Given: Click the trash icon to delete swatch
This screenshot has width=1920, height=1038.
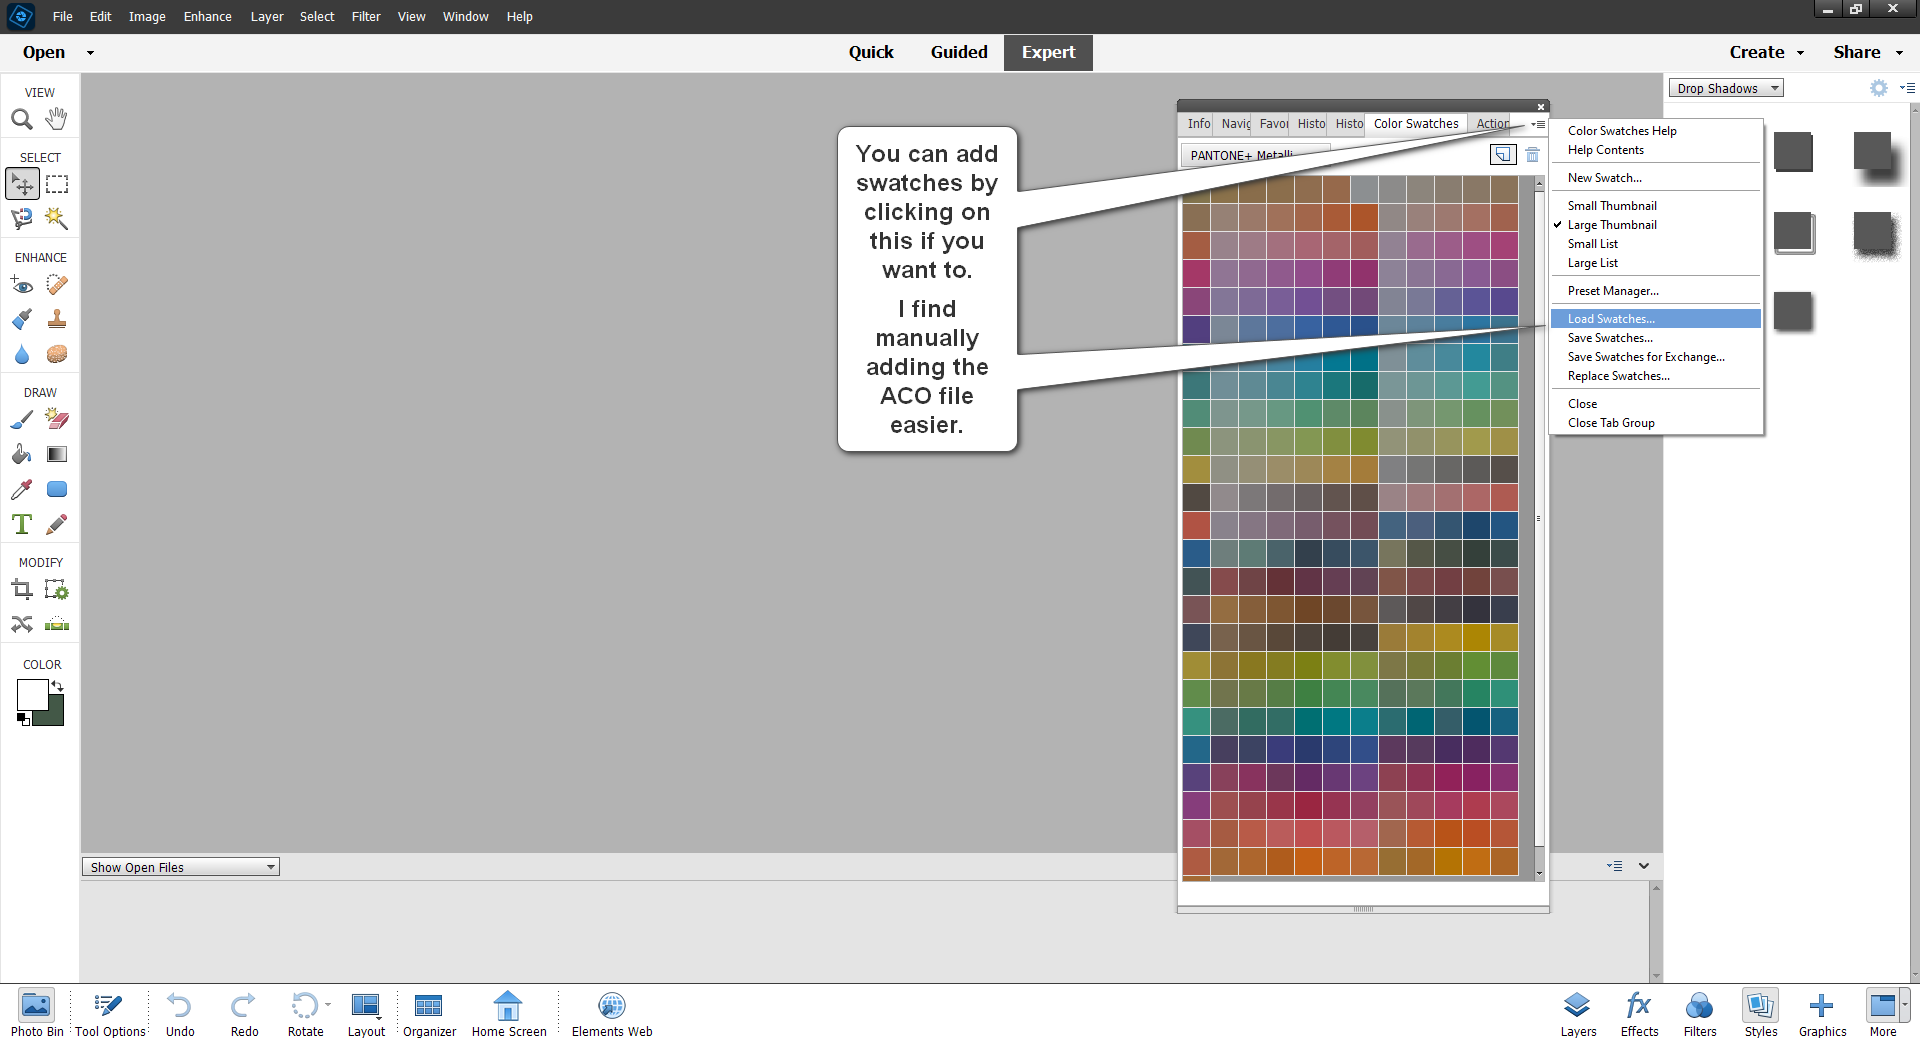Looking at the screenshot, I should pyautogui.click(x=1533, y=154).
